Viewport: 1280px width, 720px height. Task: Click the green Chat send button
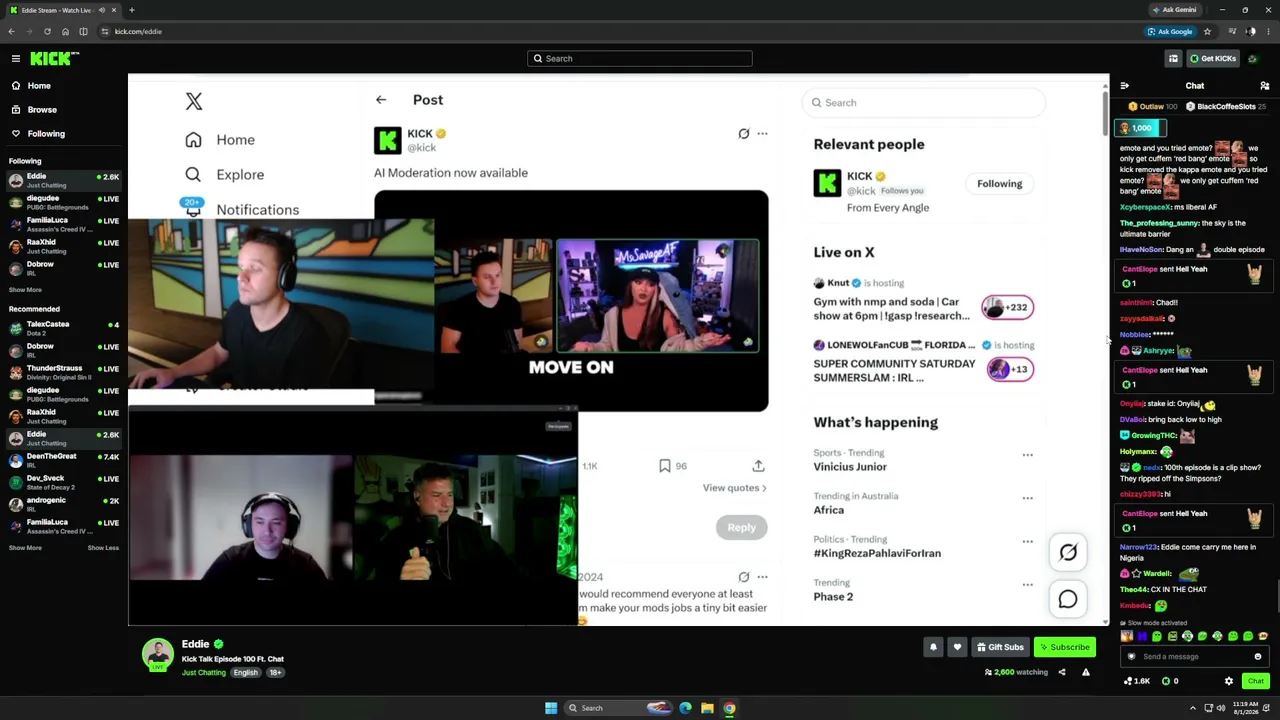click(1256, 681)
